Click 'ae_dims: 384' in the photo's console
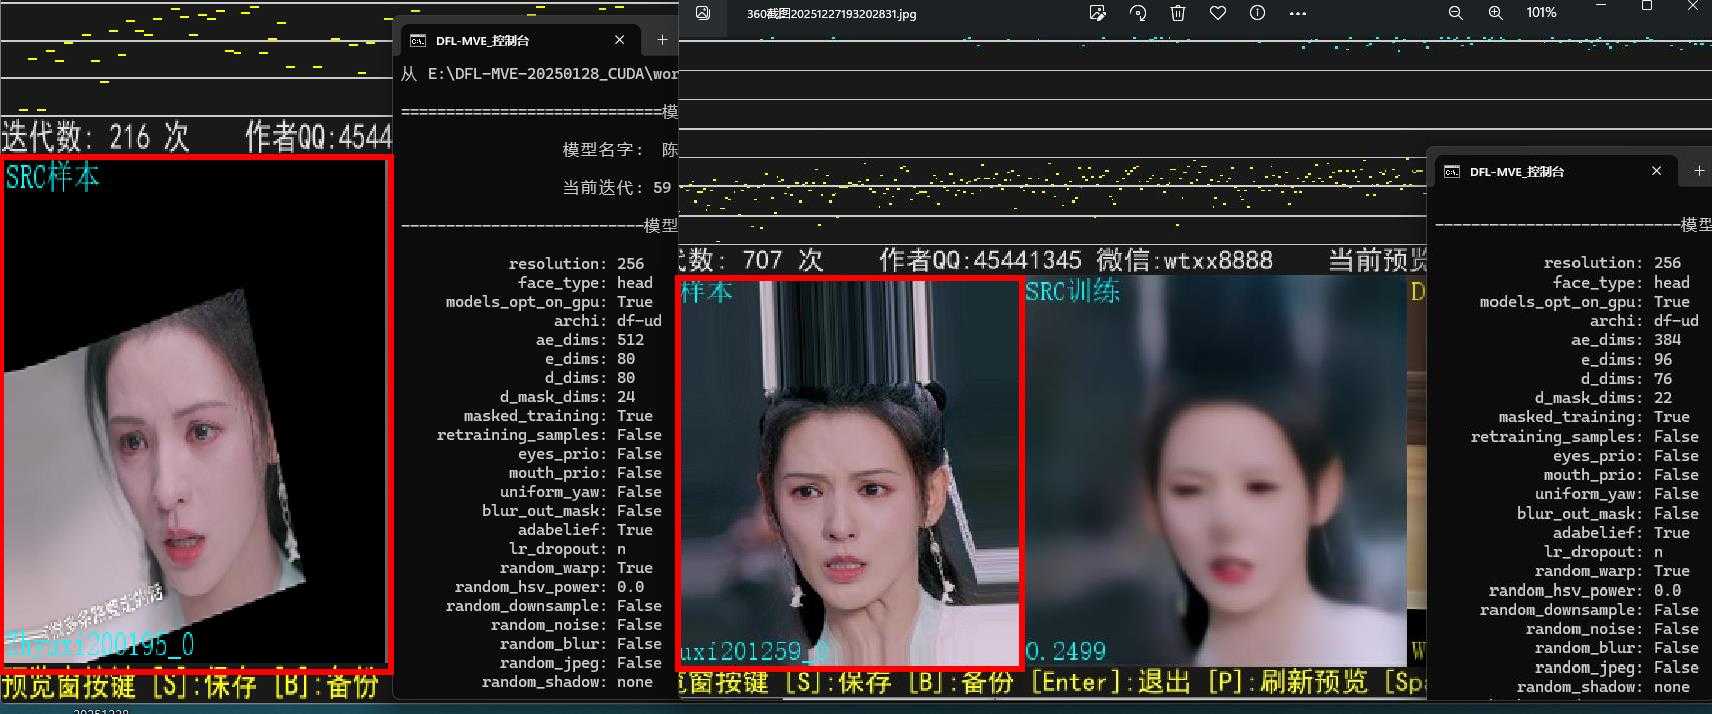1712x714 pixels. point(1626,340)
